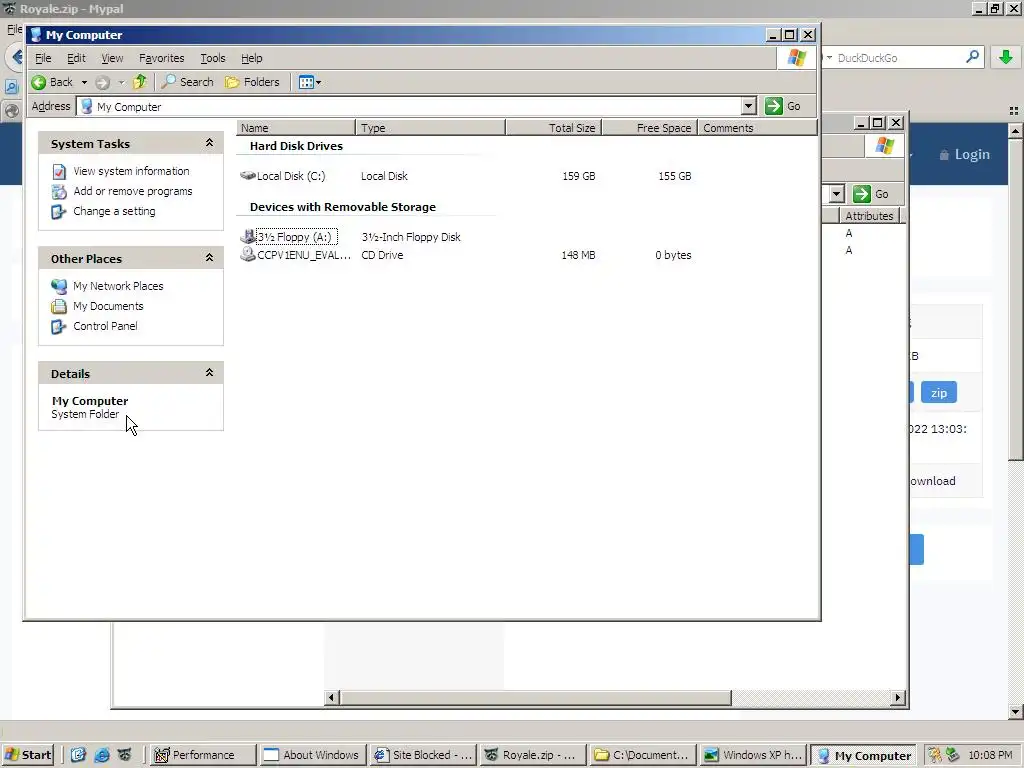Click View system information link
1024x768 pixels.
[x=131, y=171]
